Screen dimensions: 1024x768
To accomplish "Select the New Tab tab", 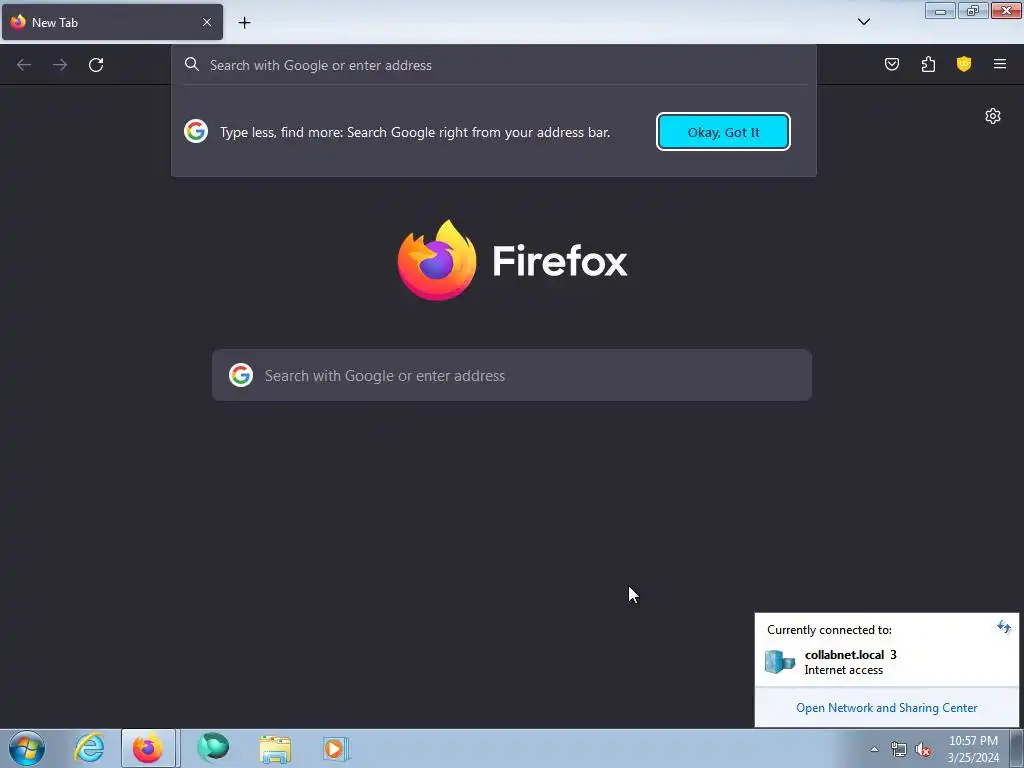I will point(112,22).
